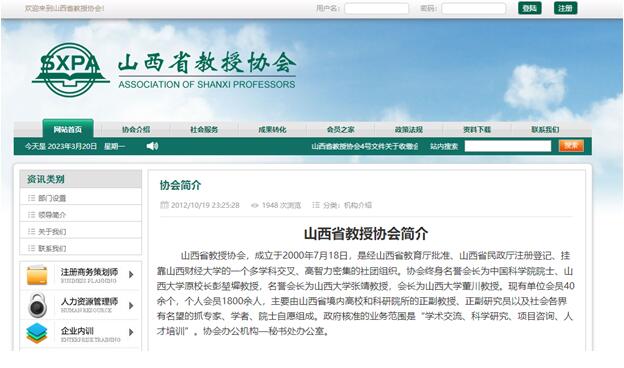The image size is (624, 368).
Task: Click the 山西省教授协会 banner title
Action: 207,62
